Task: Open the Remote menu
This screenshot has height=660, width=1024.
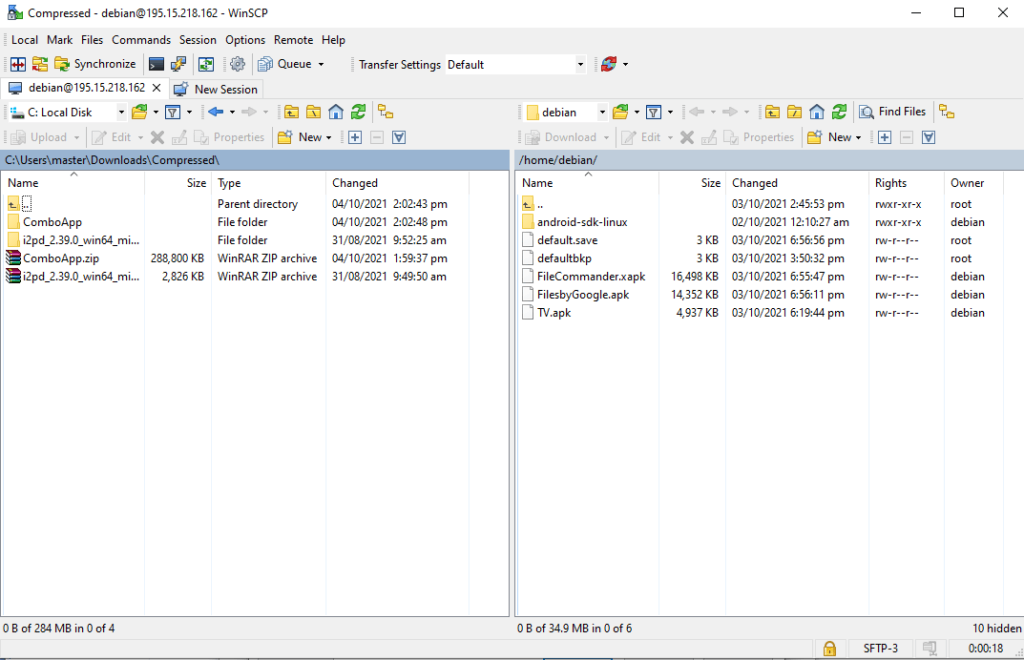Action: (x=293, y=40)
